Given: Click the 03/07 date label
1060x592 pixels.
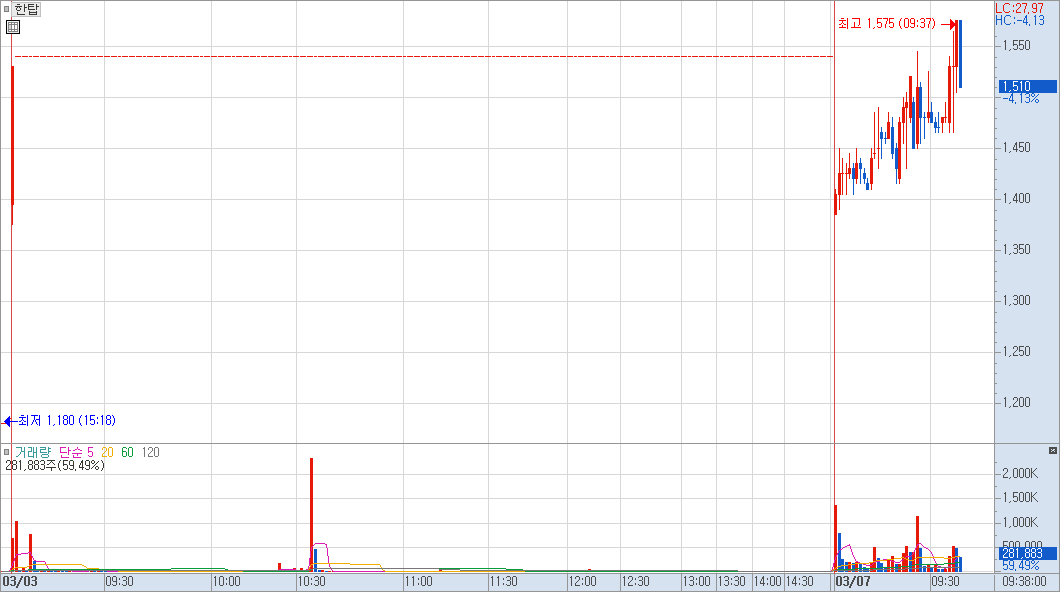Looking at the screenshot, I should [x=853, y=581].
